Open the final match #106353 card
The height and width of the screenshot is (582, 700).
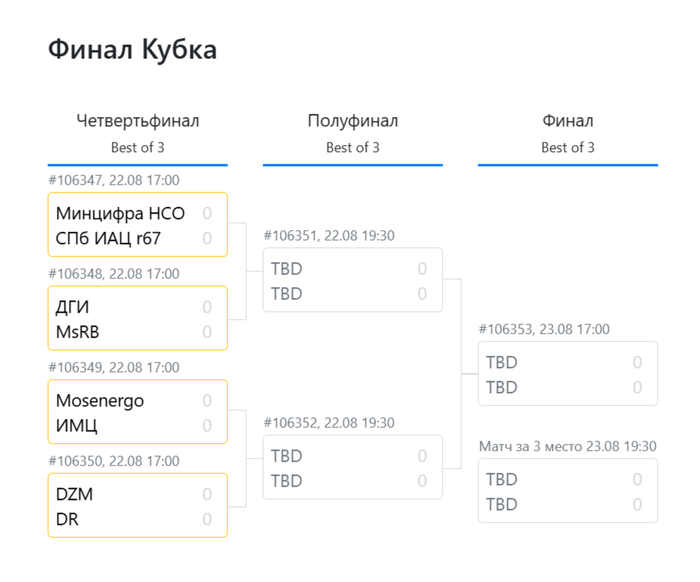(568, 374)
